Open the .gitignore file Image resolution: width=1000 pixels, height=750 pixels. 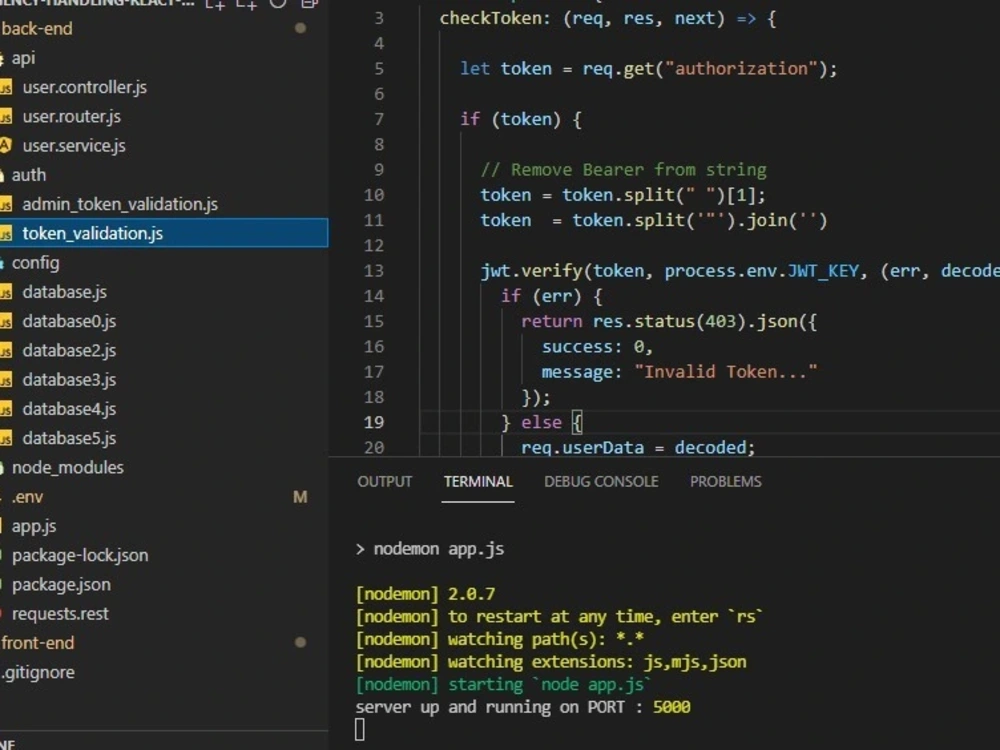point(38,672)
